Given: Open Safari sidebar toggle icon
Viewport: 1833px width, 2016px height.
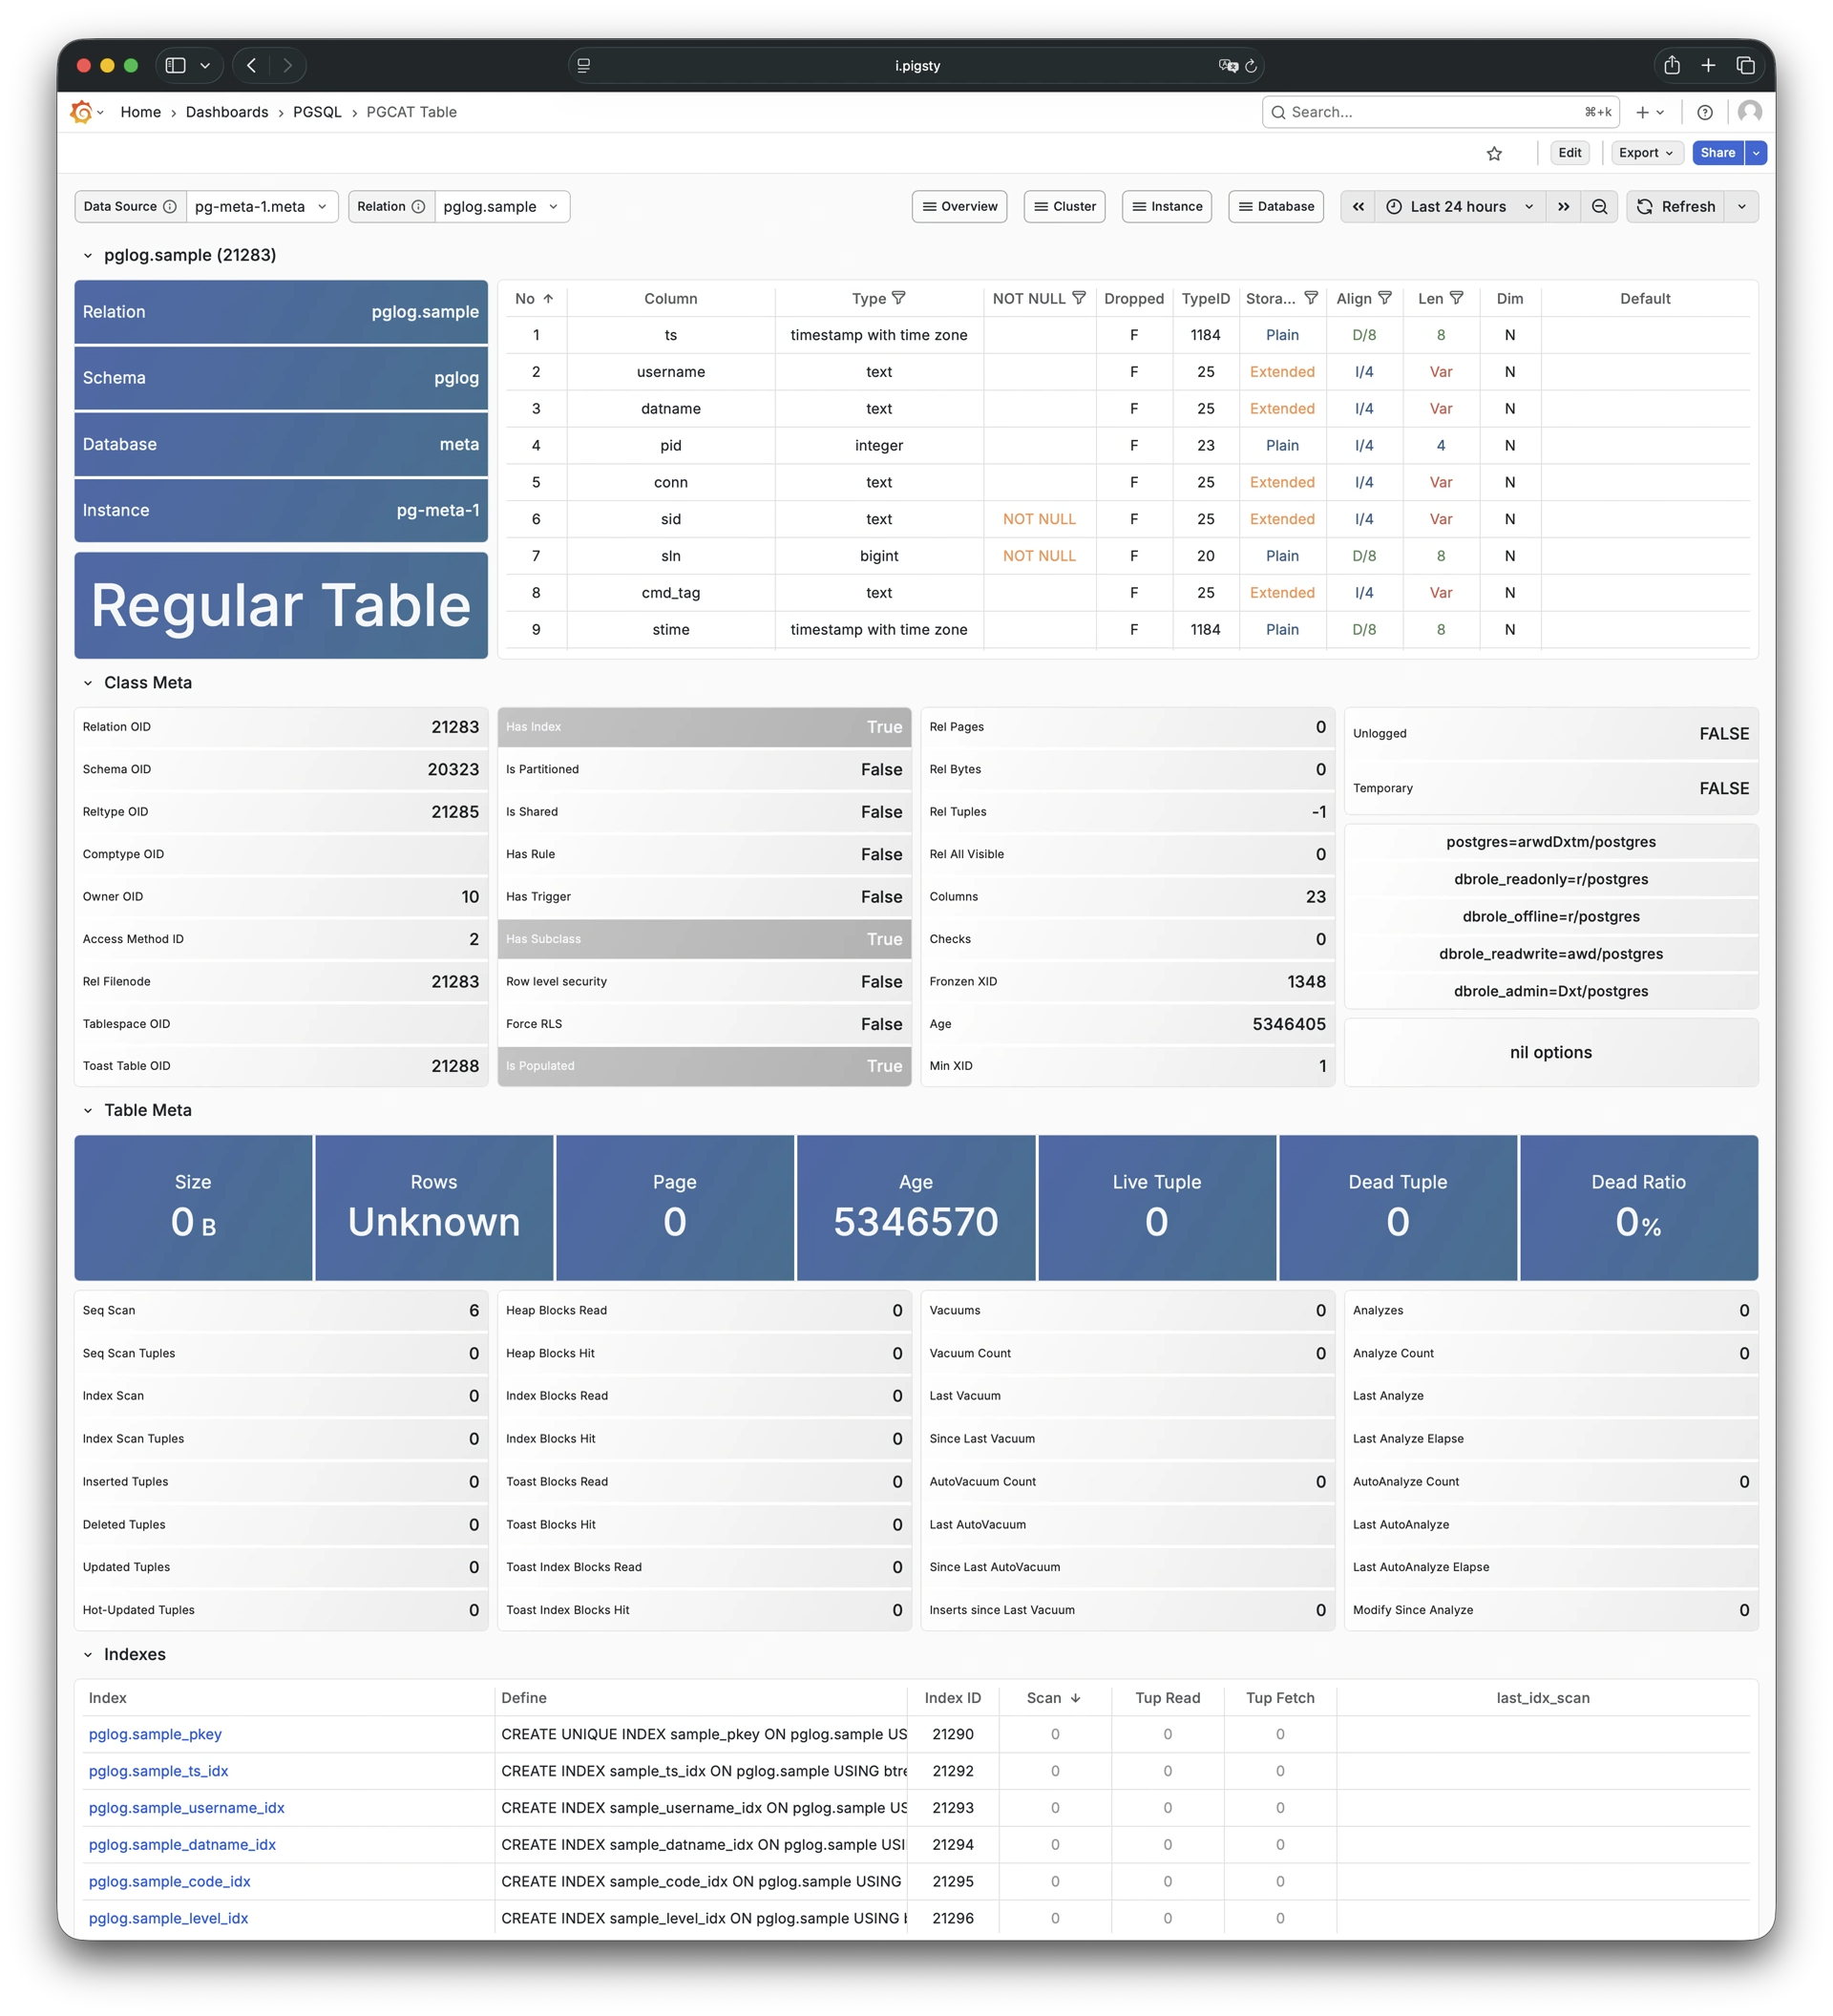Looking at the screenshot, I should 176,65.
